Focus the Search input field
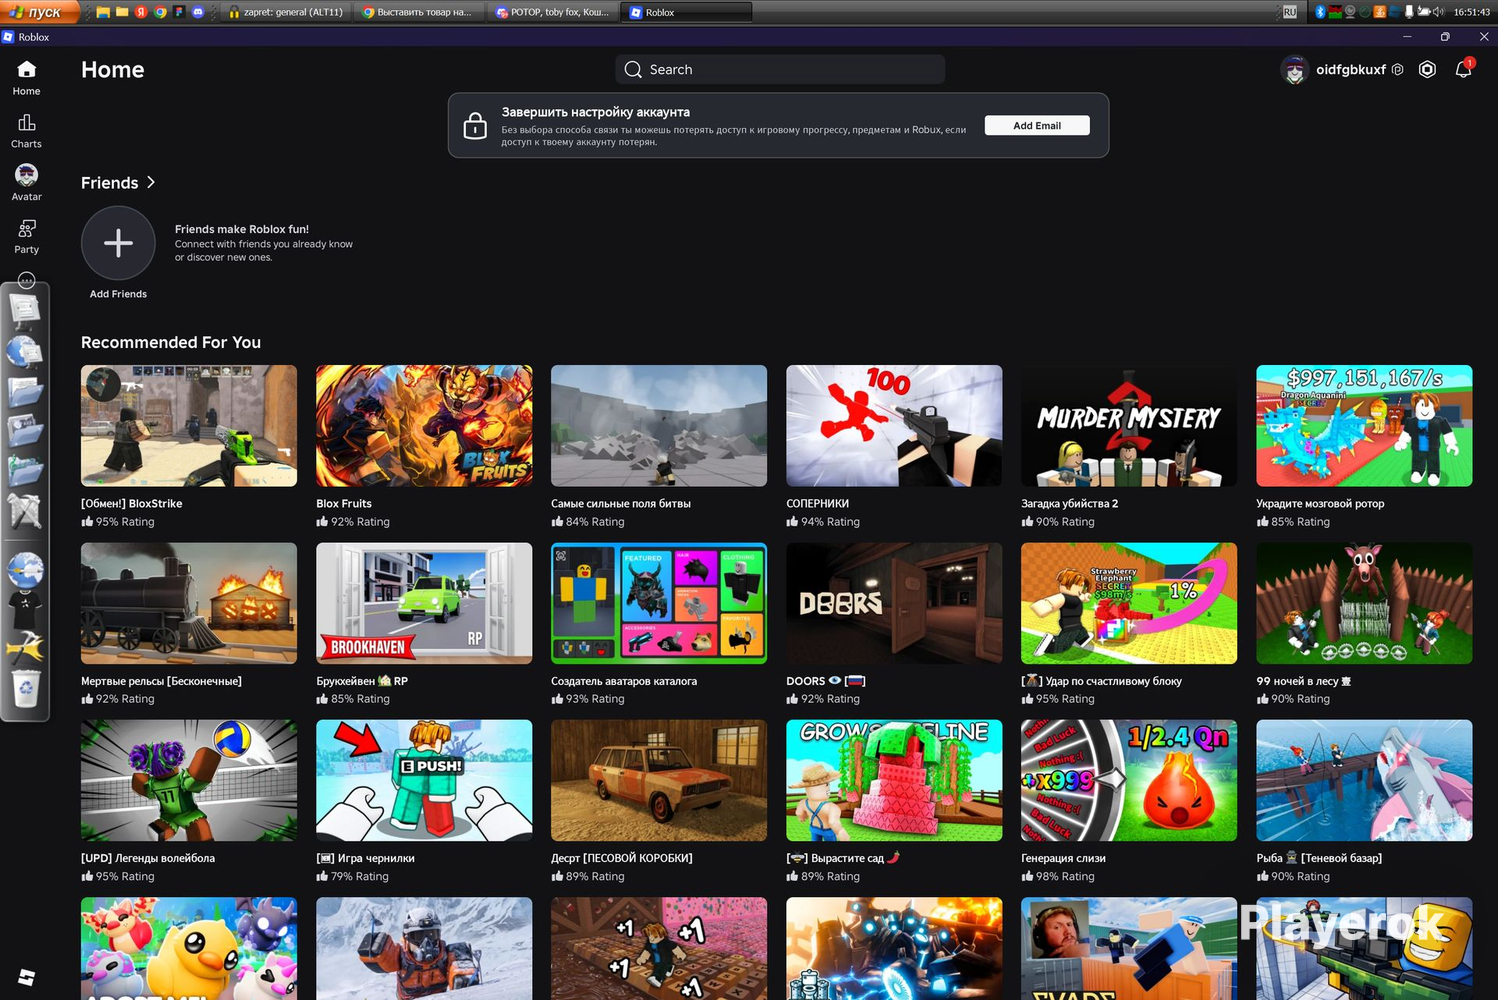 coord(780,70)
